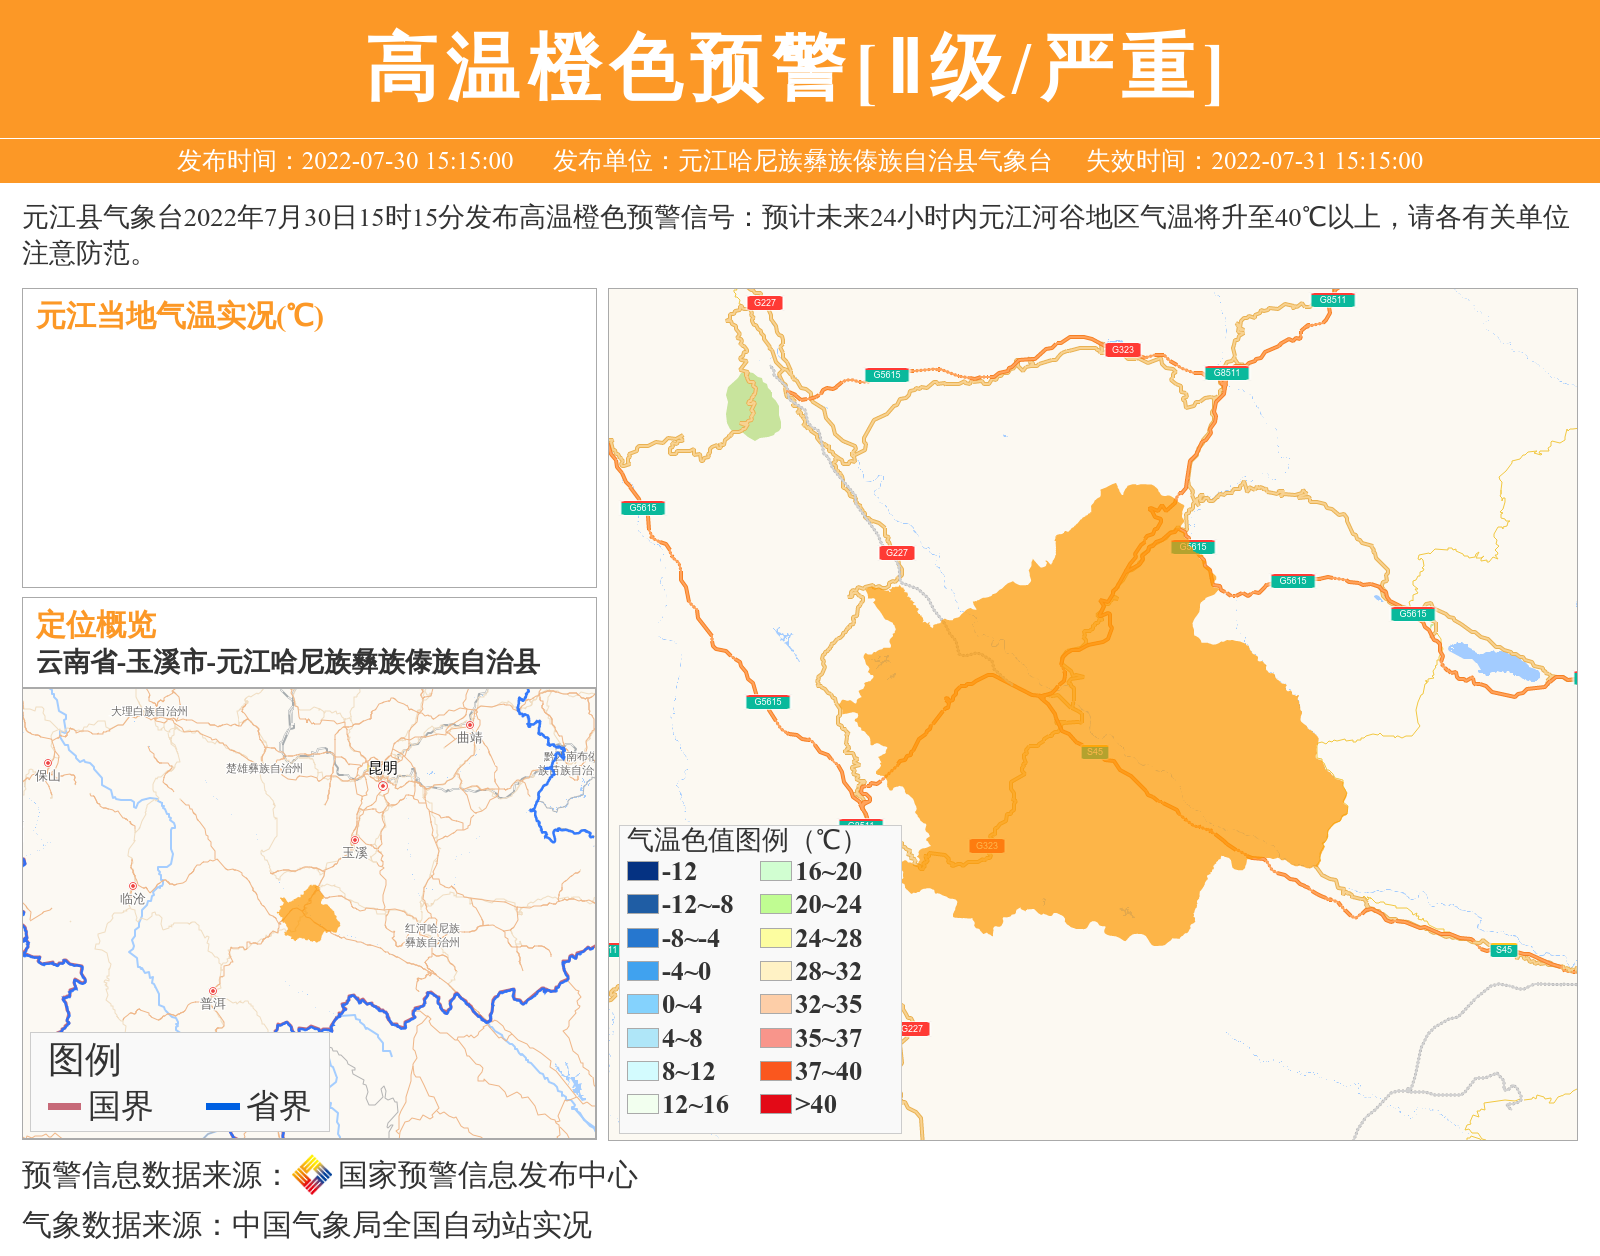This screenshot has height=1256, width=1600.
Task: Click the 元江当地气温实况 panel heading
Action: pos(180,316)
